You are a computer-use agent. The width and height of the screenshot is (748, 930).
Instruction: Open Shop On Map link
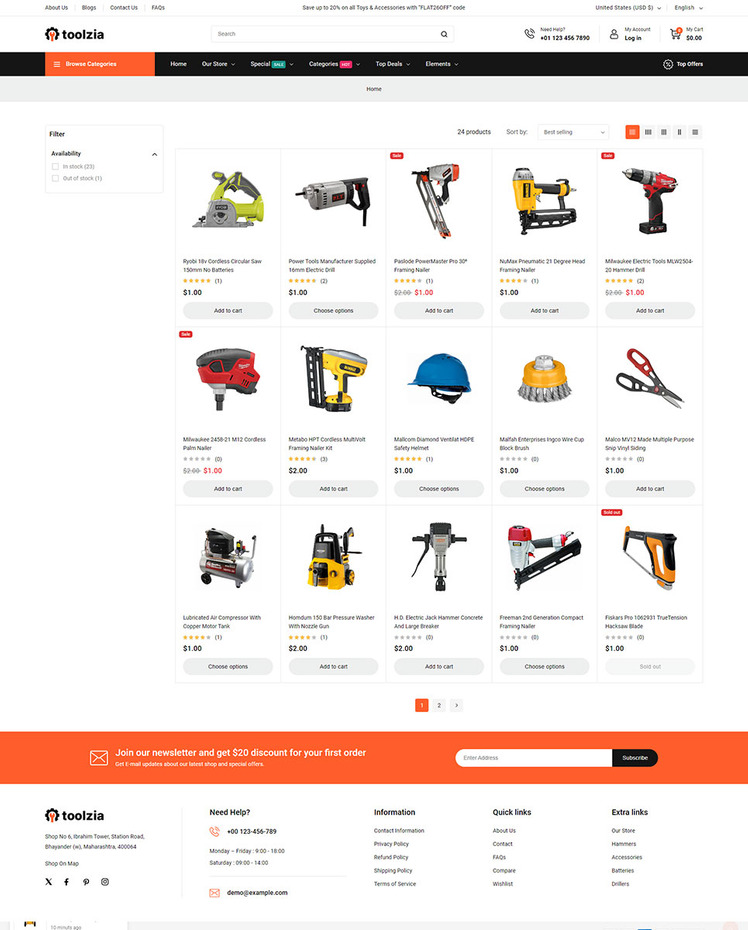tap(62, 864)
